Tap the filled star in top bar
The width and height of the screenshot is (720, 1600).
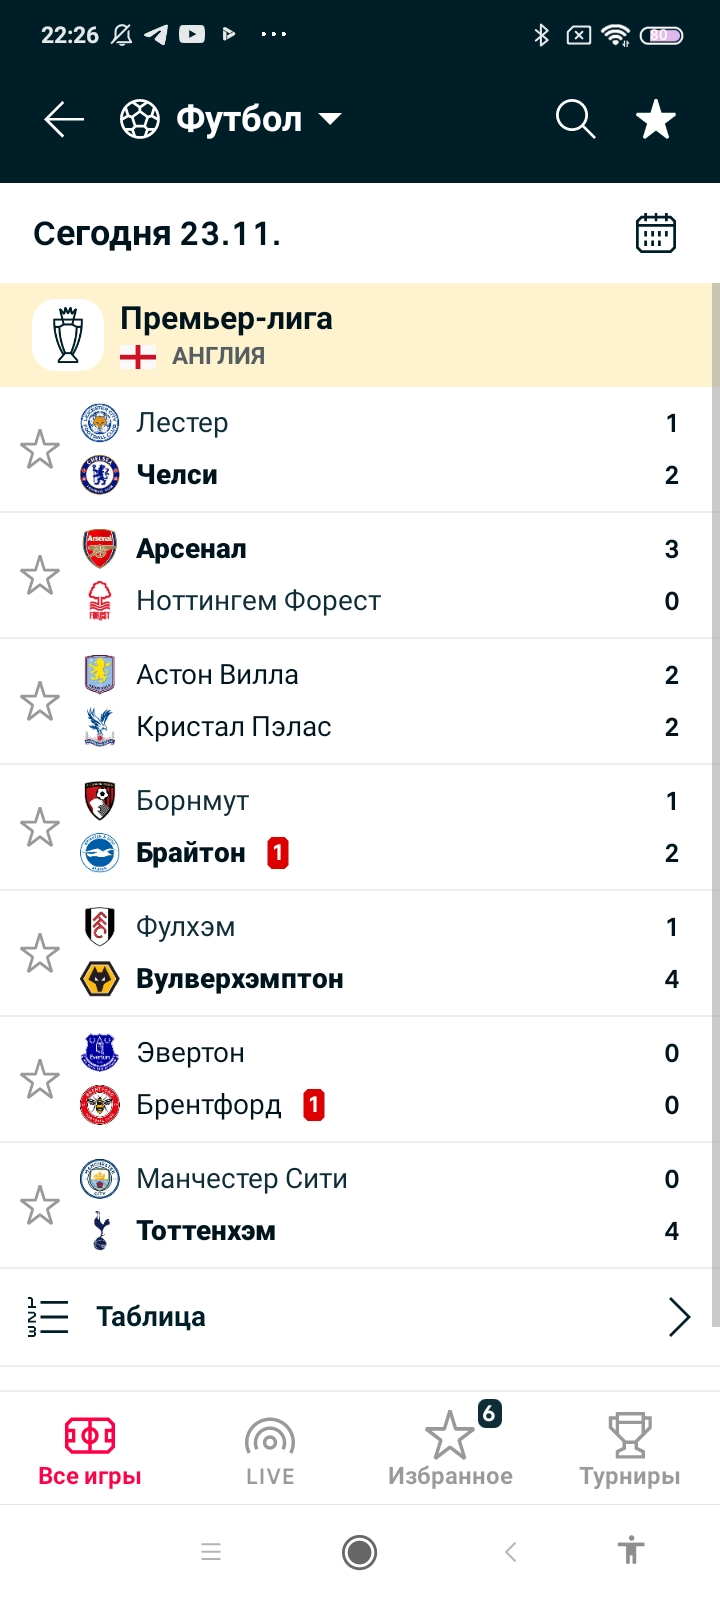click(x=656, y=120)
